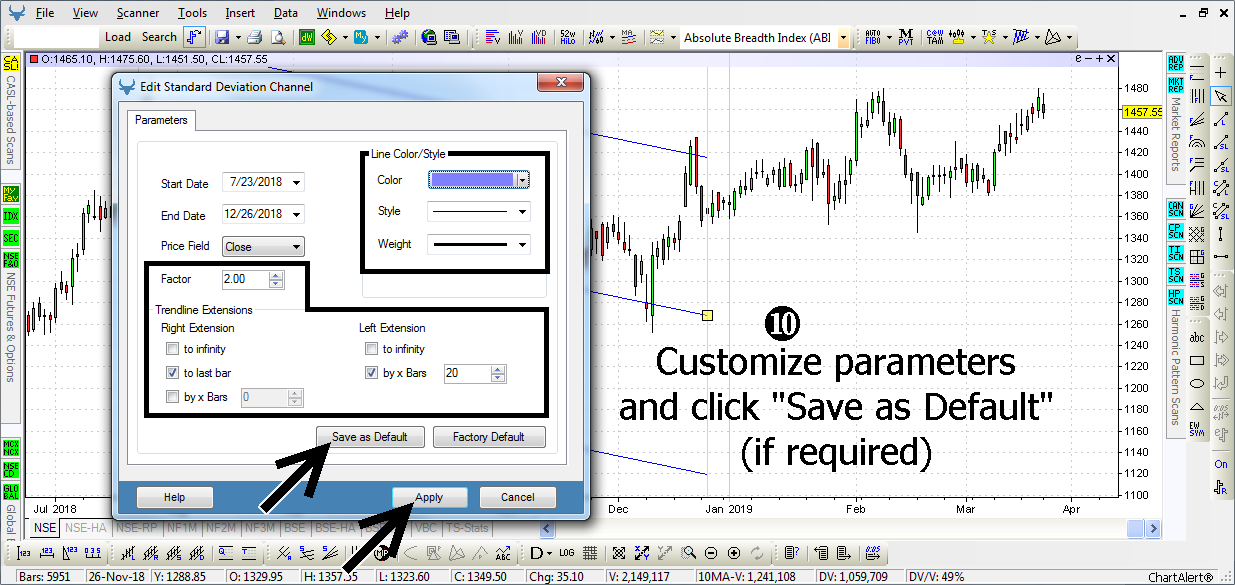Select the NSE-HA bottom tab
This screenshot has width=1235, height=585.
[86, 527]
